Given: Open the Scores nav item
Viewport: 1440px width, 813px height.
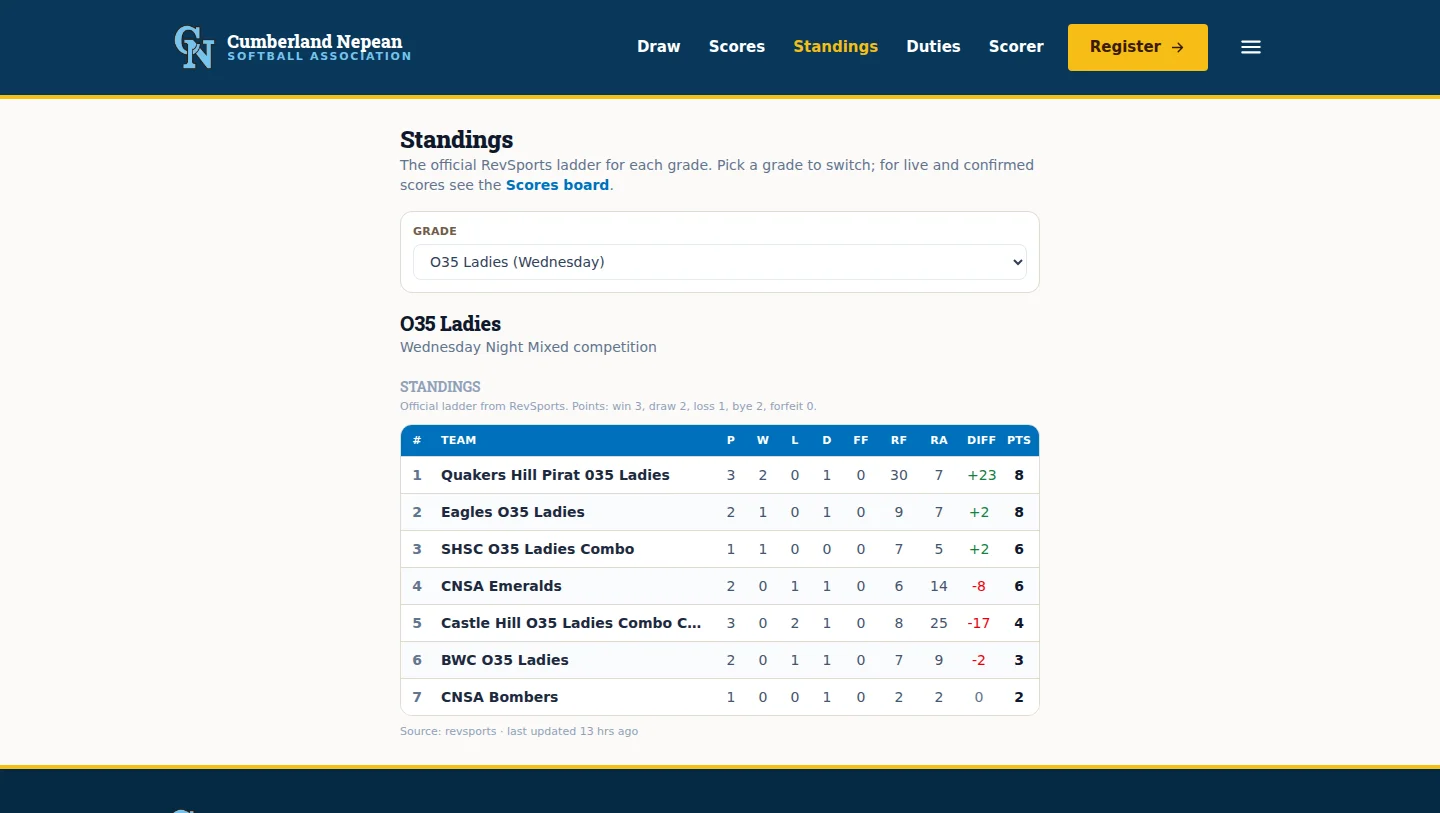Looking at the screenshot, I should (x=737, y=47).
